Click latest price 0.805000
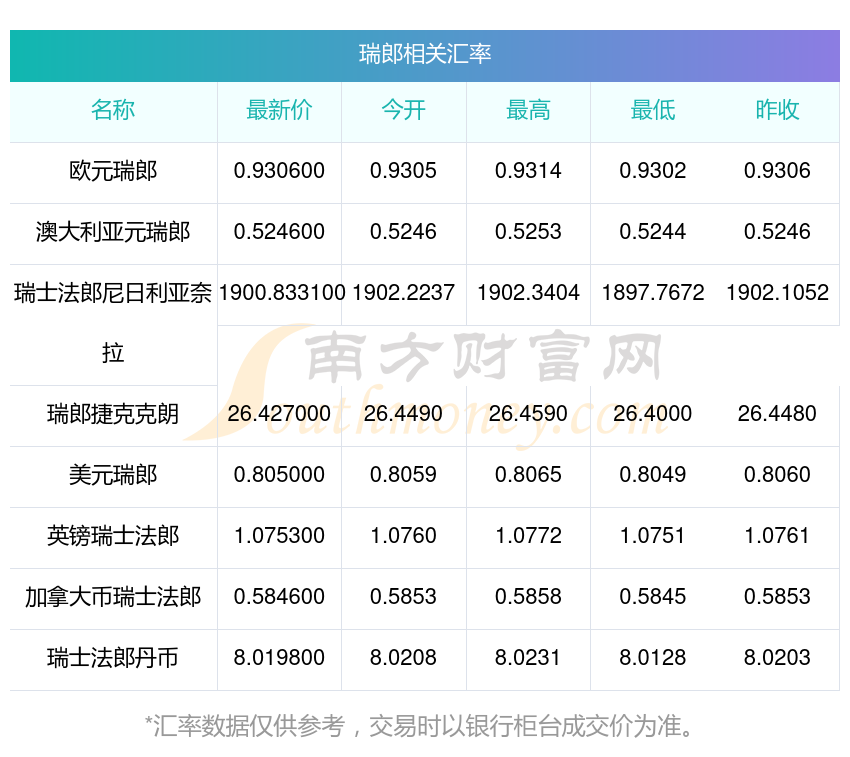 pyautogui.click(x=279, y=475)
